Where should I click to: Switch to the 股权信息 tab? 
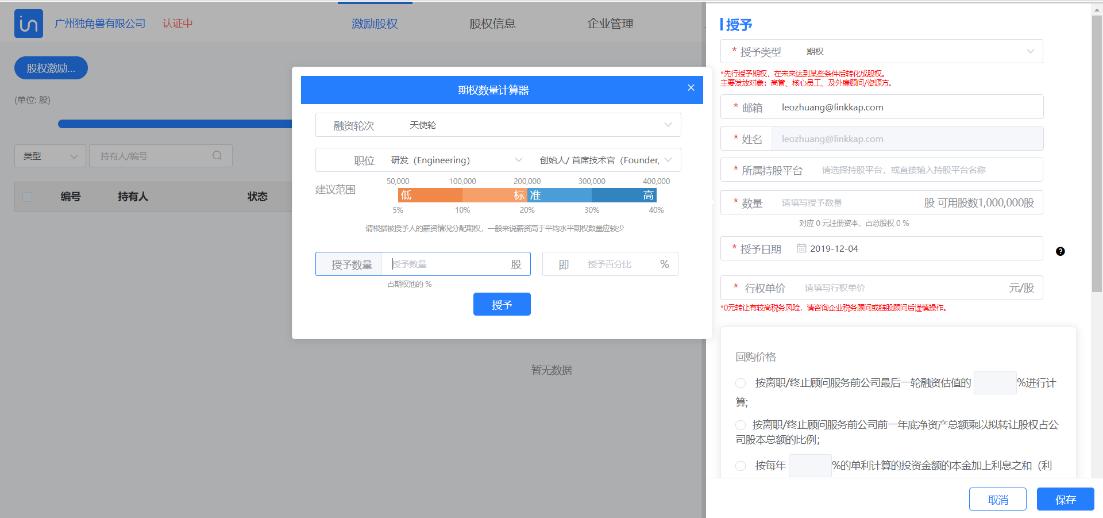[x=492, y=23]
